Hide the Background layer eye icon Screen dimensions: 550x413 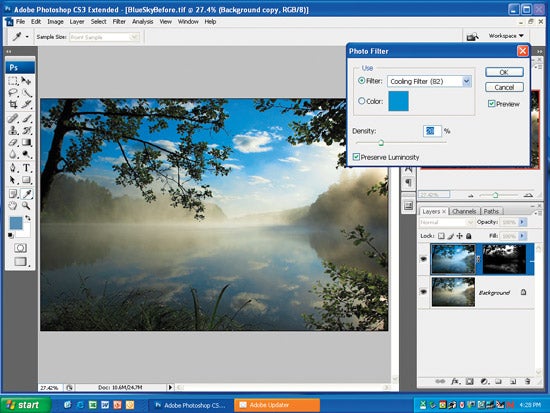click(423, 292)
